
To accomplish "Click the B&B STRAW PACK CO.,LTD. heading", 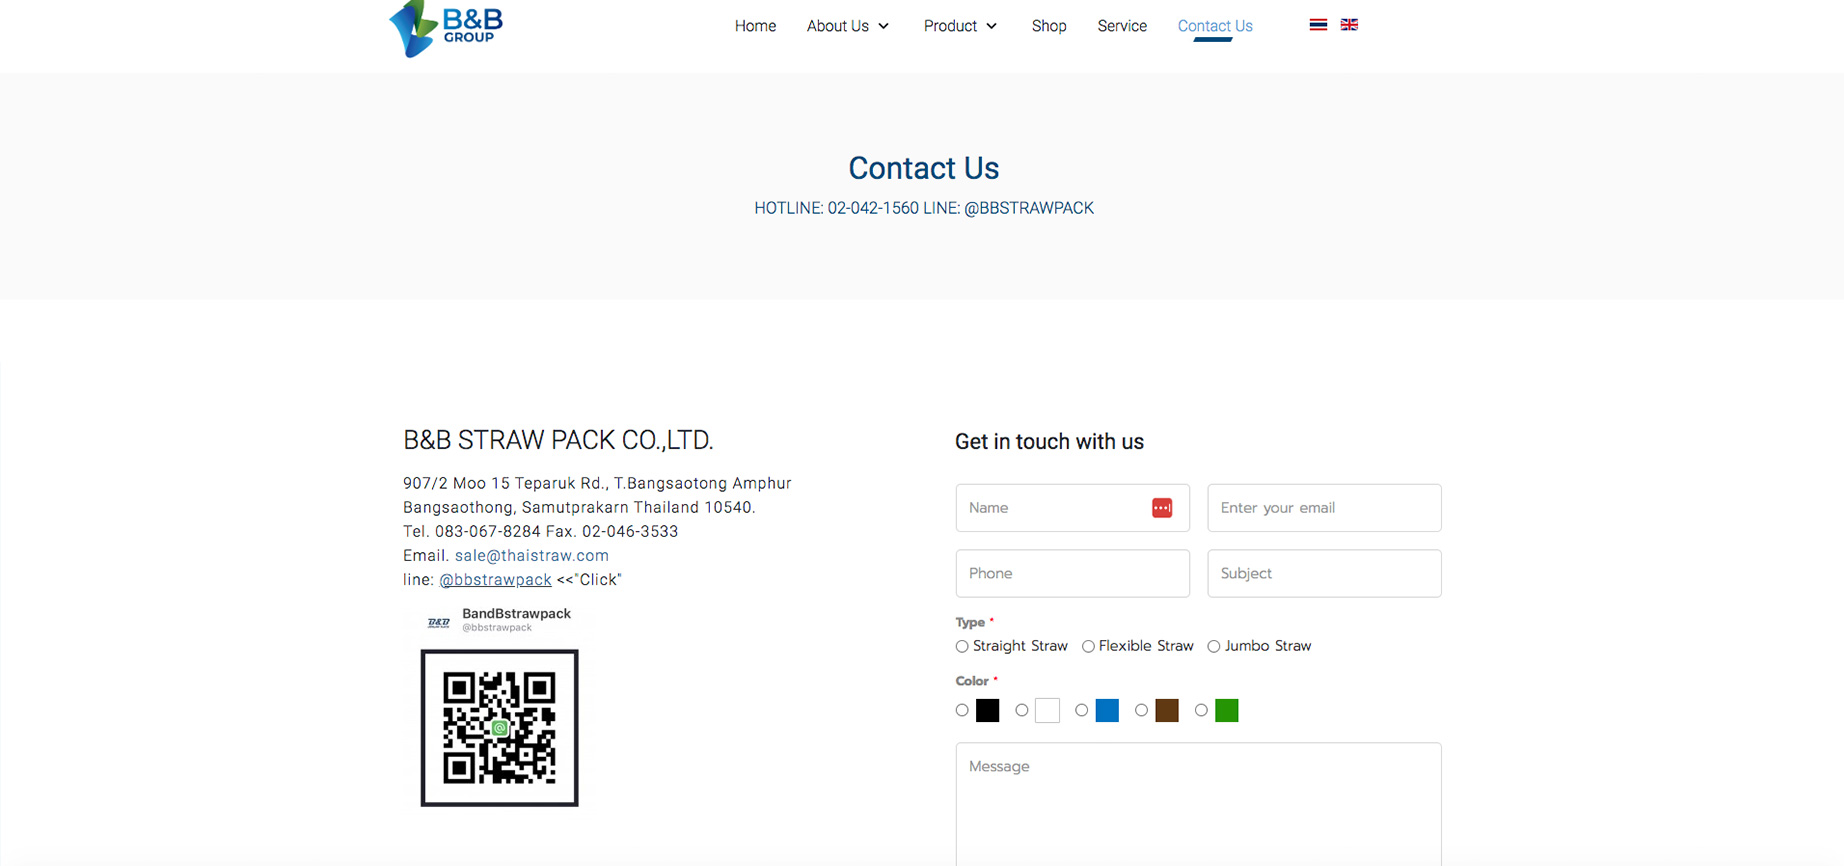I will point(558,440).
